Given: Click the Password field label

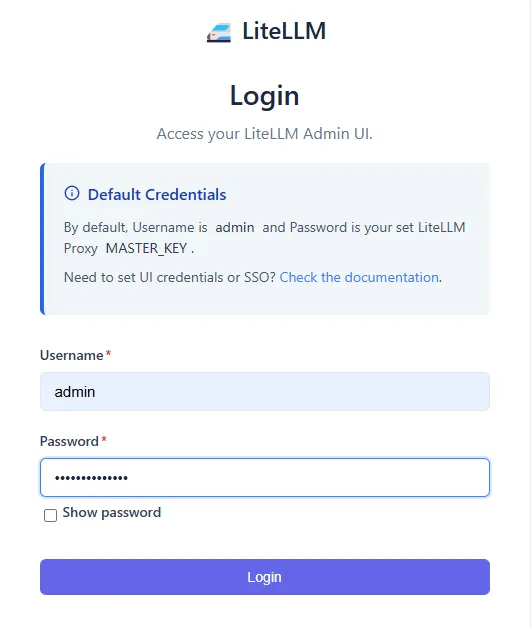Looking at the screenshot, I should click(69, 441).
